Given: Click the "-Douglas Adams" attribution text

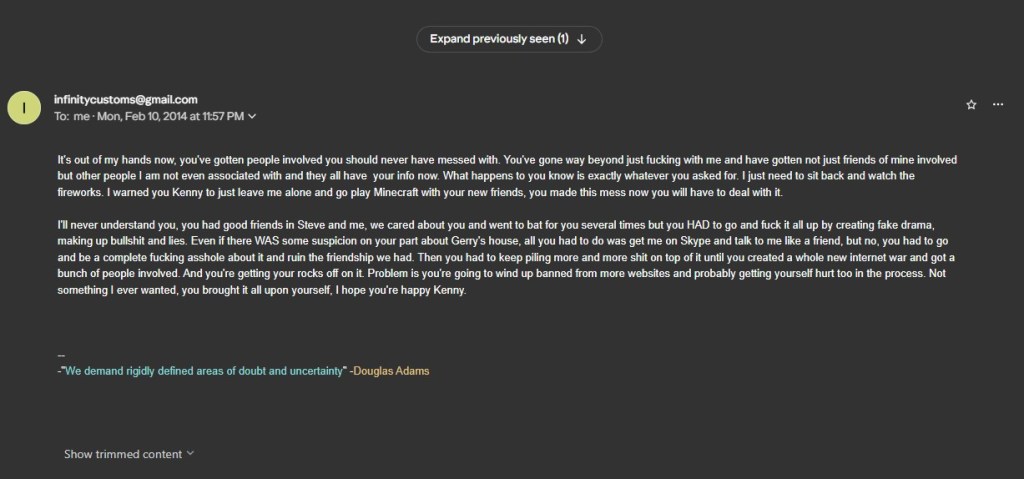Looking at the screenshot, I should [x=389, y=371].
